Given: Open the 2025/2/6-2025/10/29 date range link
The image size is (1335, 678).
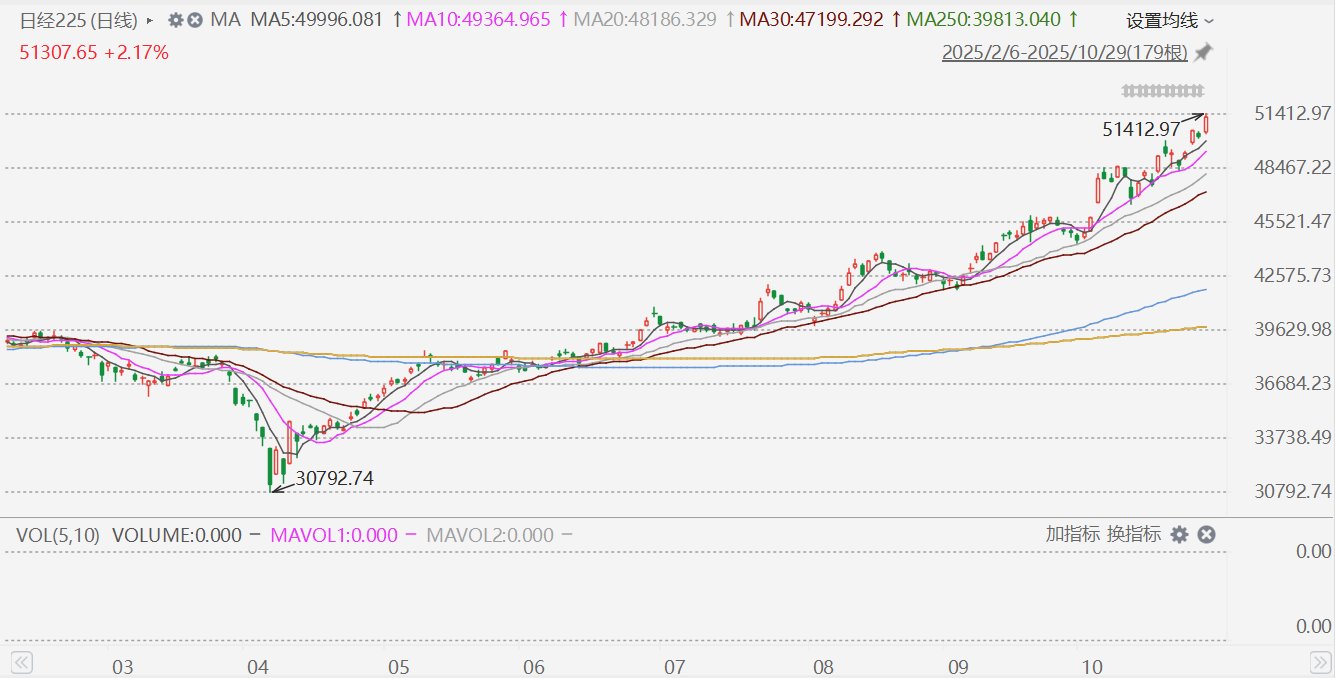Looking at the screenshot, I should click(1064, 53).
